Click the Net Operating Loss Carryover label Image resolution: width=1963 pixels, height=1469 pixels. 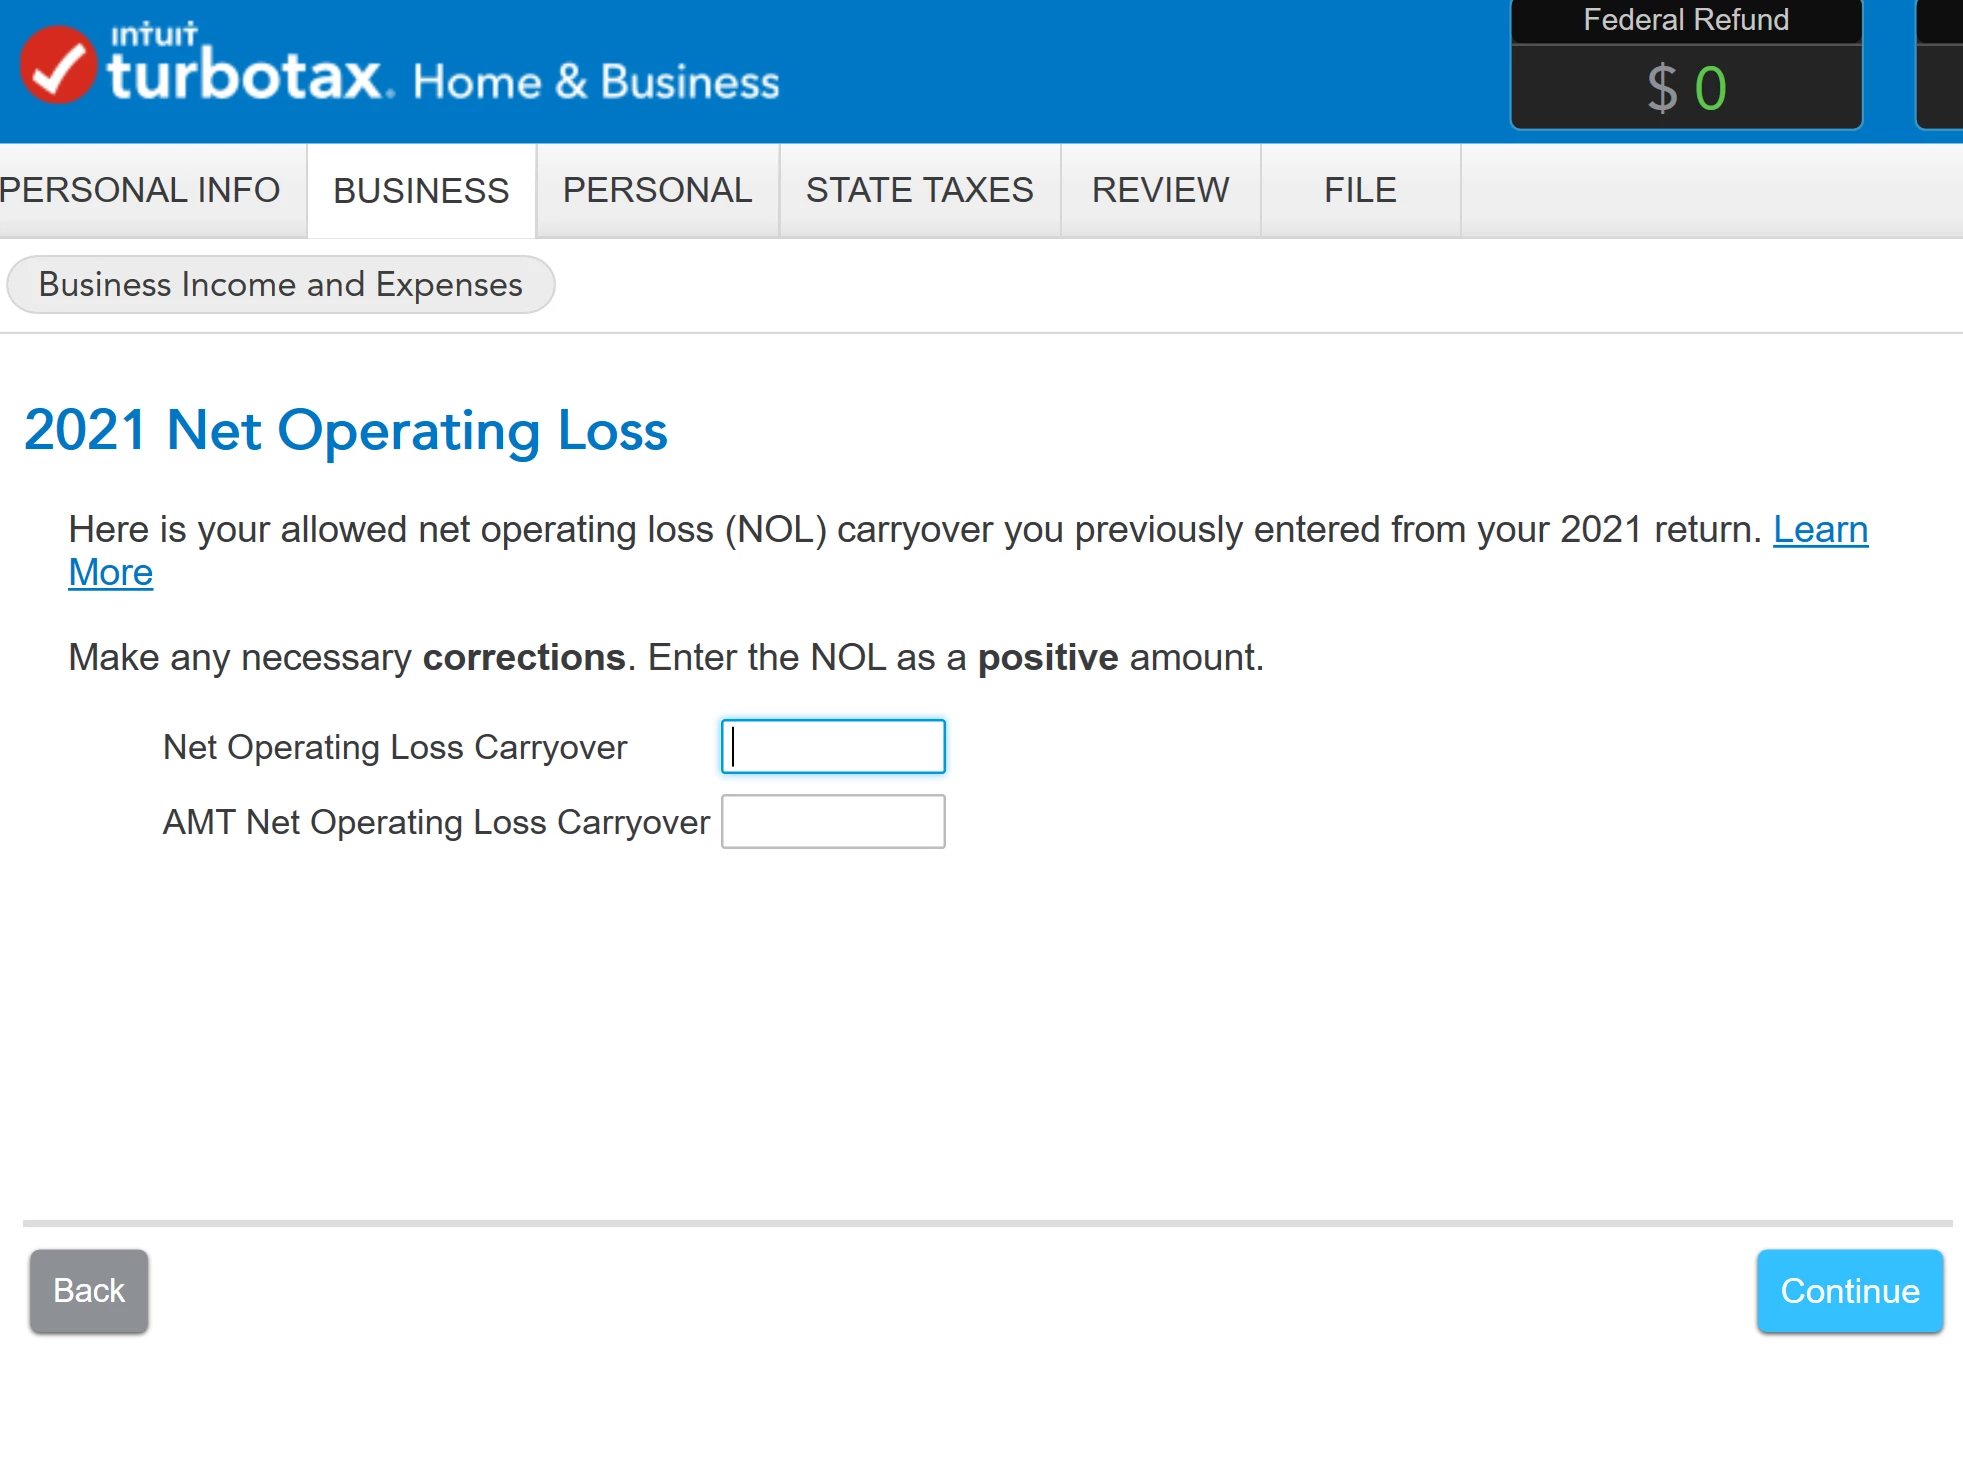[x=395, y=748]
